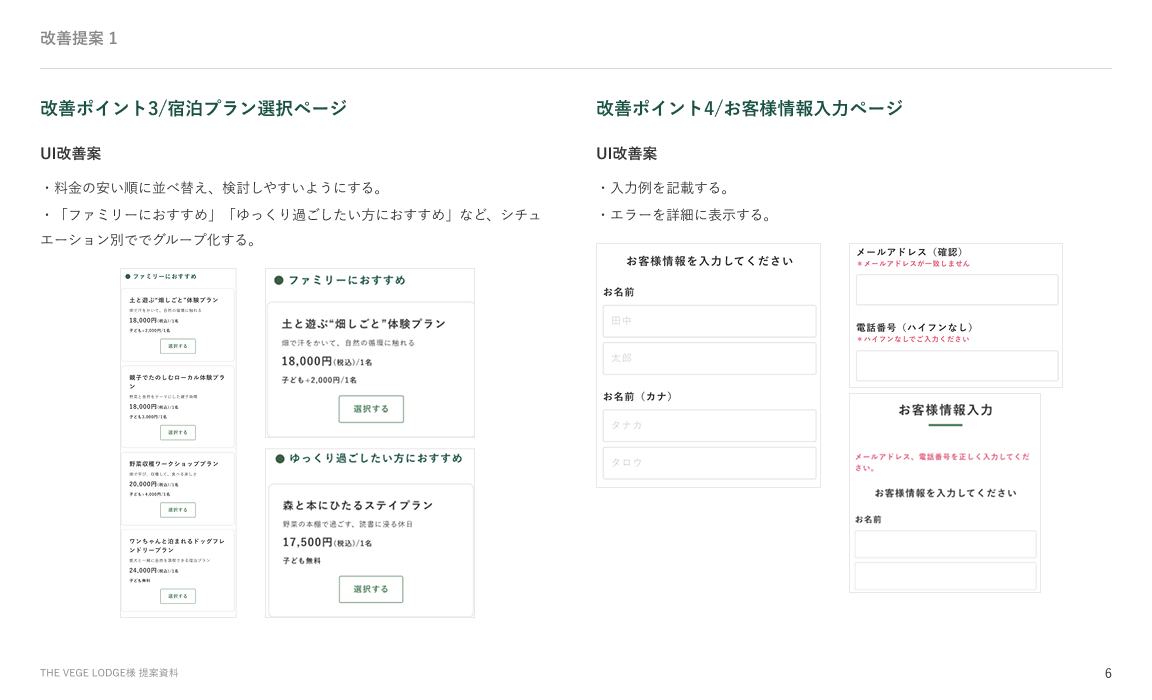Choose 選択する for the ドッグフレンドリープラン
The image size is (1152, 700).
tap(178, 596)
